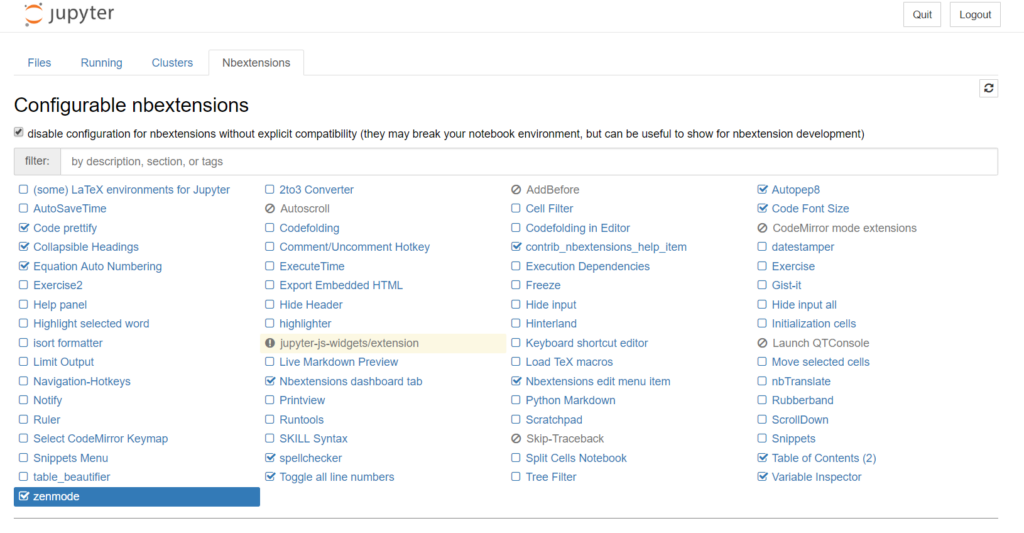Switch to the Files tab

(x=39, y=63)
